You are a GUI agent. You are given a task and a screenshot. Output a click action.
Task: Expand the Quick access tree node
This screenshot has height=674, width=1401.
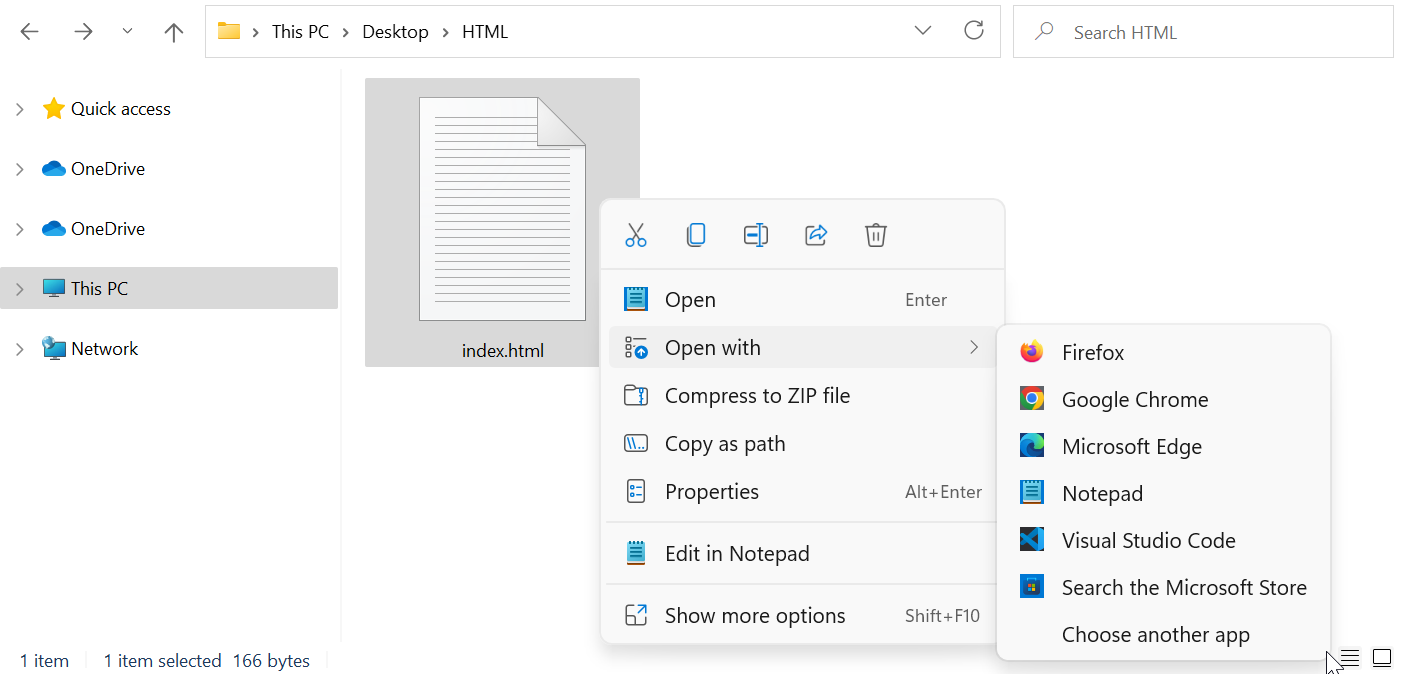pyautogui.click(x=20, y=109)
